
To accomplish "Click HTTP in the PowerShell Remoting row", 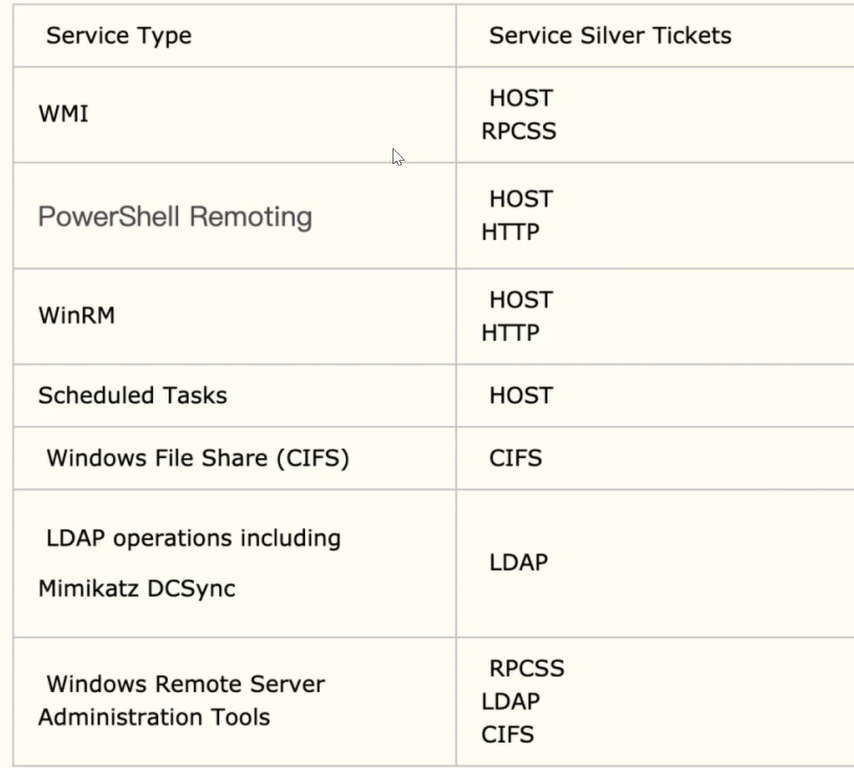I will 510,232.
